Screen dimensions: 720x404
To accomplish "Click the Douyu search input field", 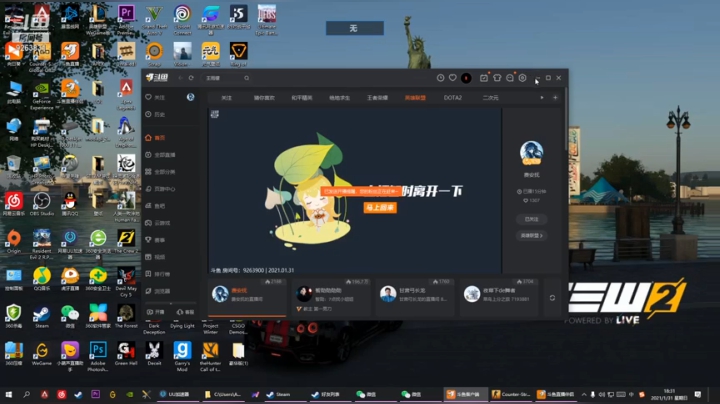I will 223,78.
